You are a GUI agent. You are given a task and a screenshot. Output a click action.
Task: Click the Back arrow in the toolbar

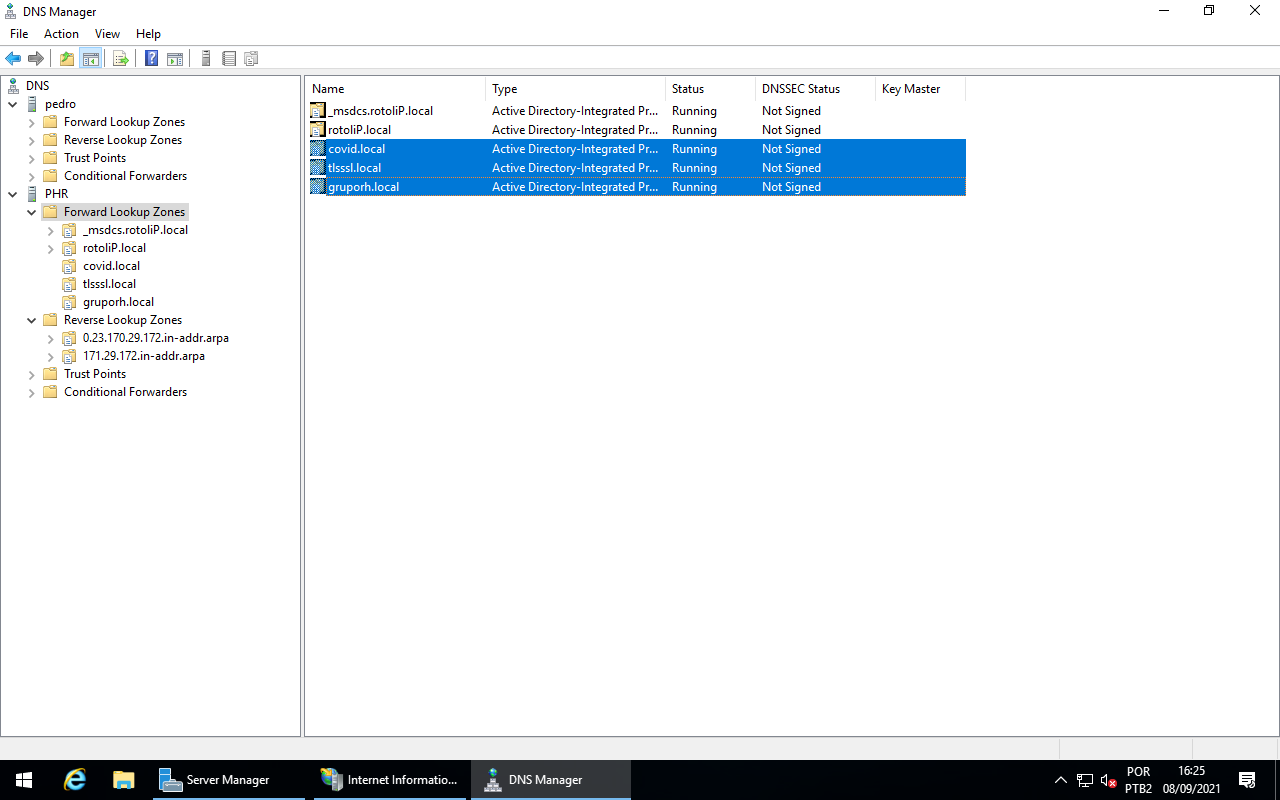click(13, 59)
